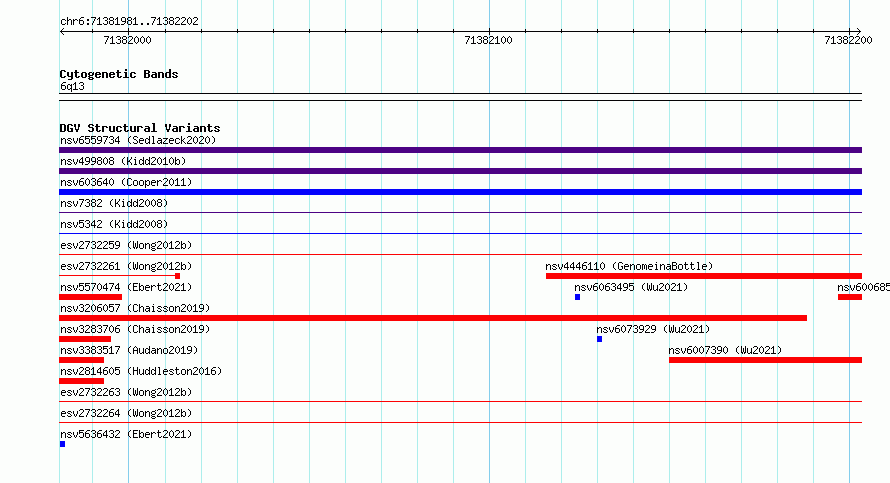Click the nsv5636432 (Ebert2021) label

click(126, 434)
